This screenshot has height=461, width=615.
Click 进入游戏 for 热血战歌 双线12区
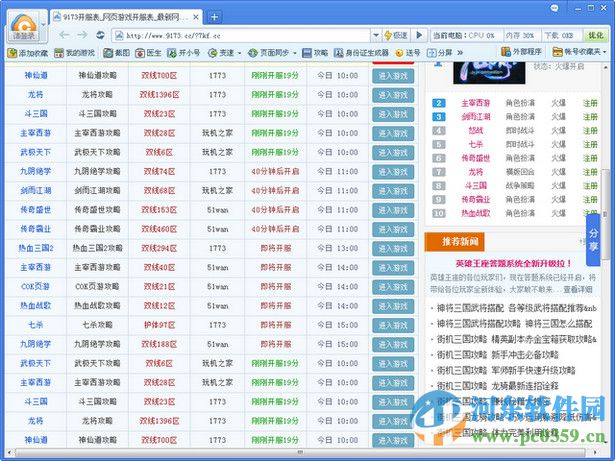393,306
